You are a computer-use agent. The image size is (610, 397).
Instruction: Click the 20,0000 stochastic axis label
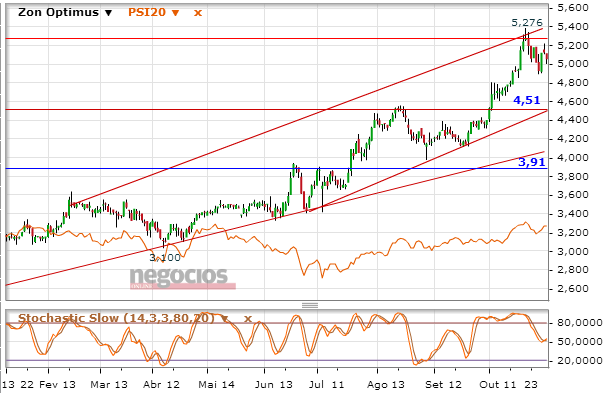click(580, 360)
